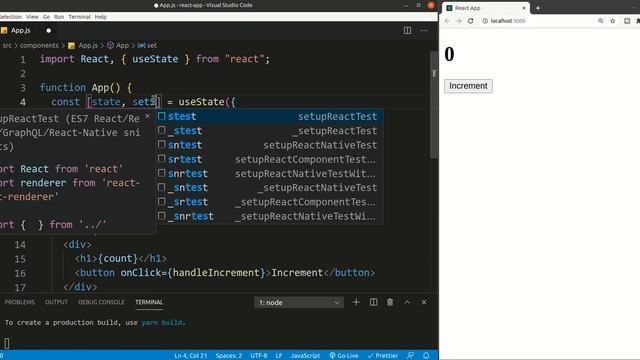Split the terminal panel
This screenshot has height=360, width=640.
[x=373, y=302]
